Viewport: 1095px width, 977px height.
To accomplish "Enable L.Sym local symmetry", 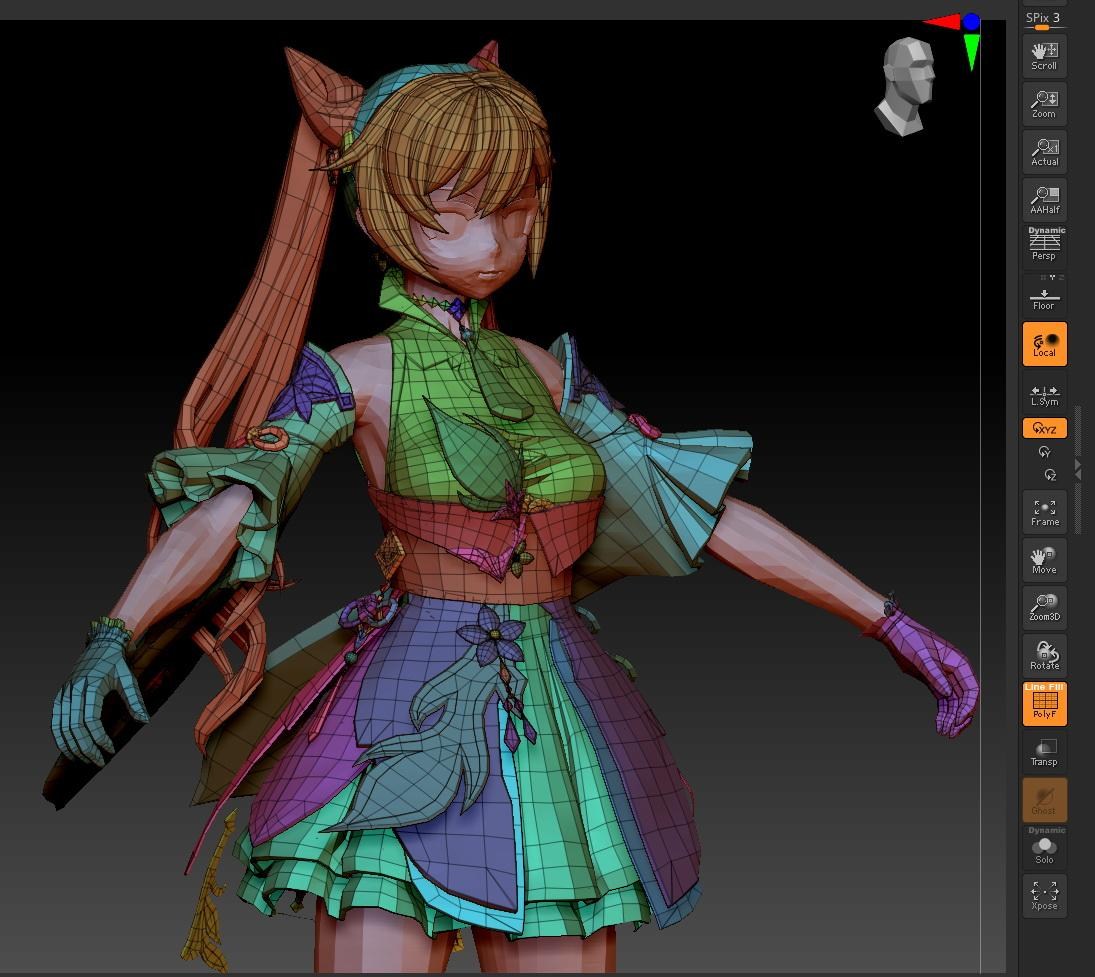I will pos(1044,395).
